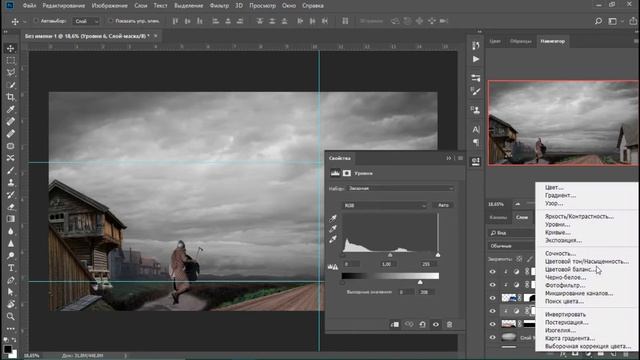This screenshot has height=360, width=640.
Task: Open the Обычные blend mode dropdown
Action: tap(512, 246)
